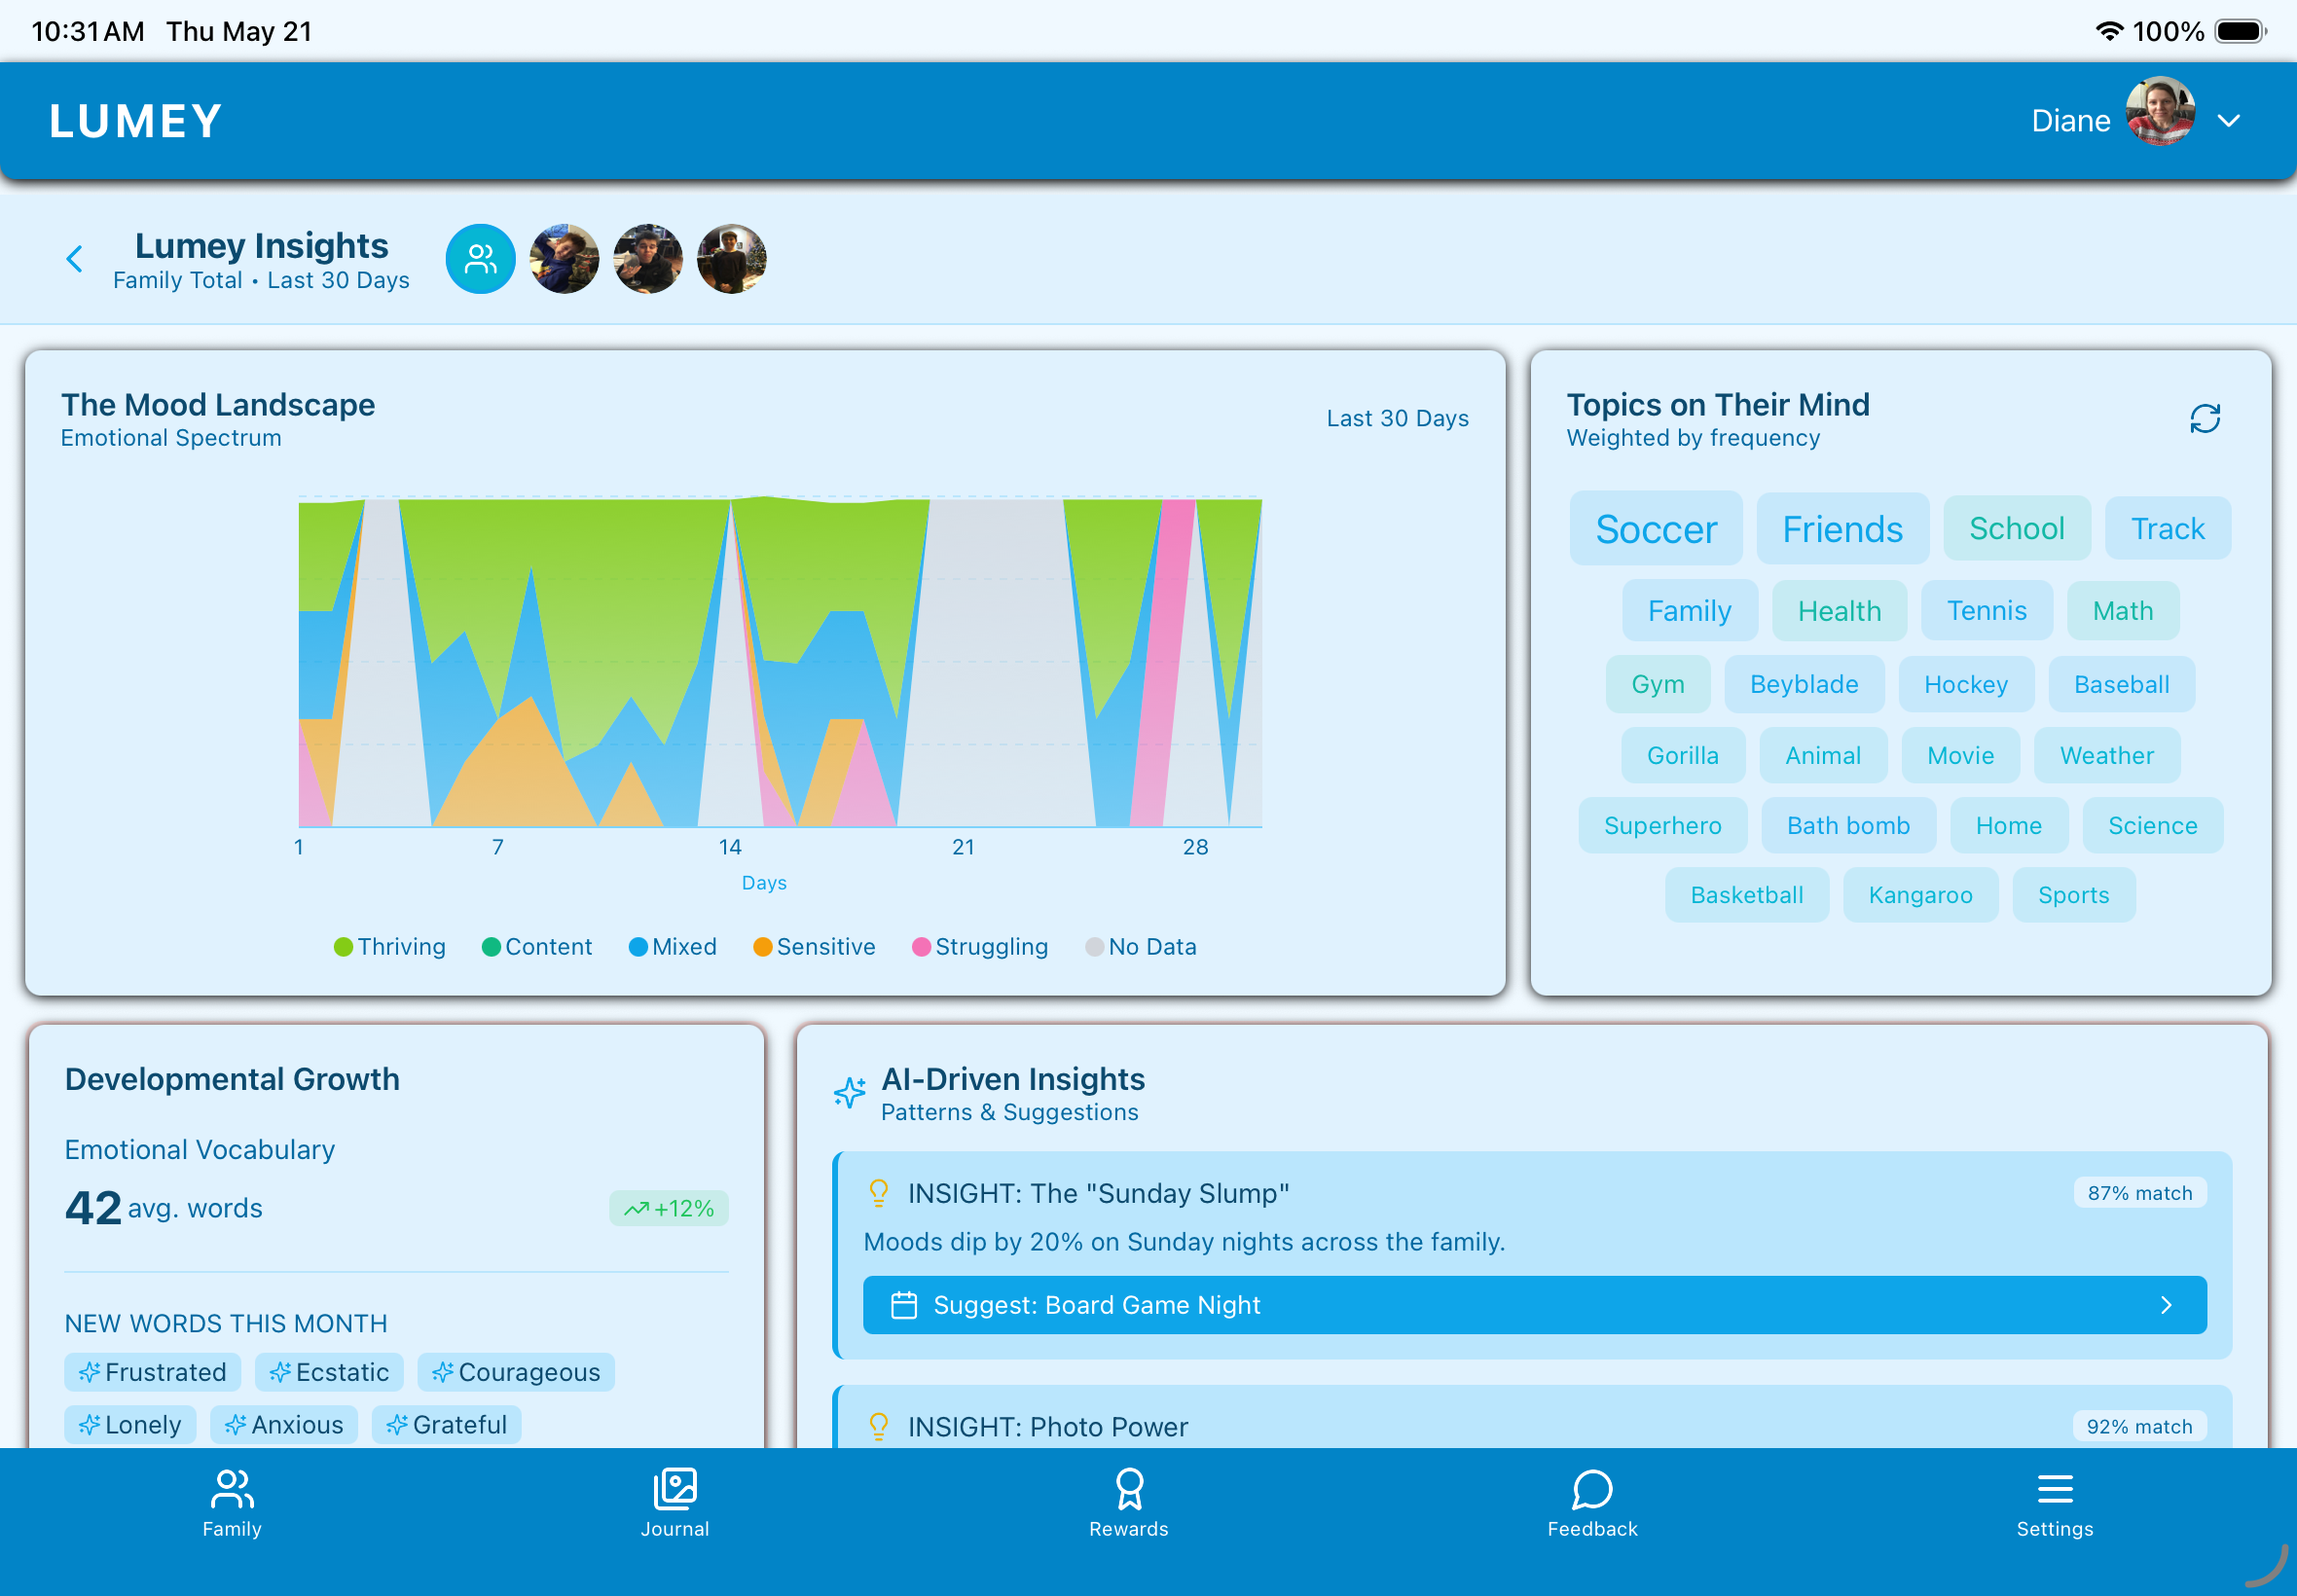
Task: Select the Courageous new word chip
Action: coord(516,1372)
